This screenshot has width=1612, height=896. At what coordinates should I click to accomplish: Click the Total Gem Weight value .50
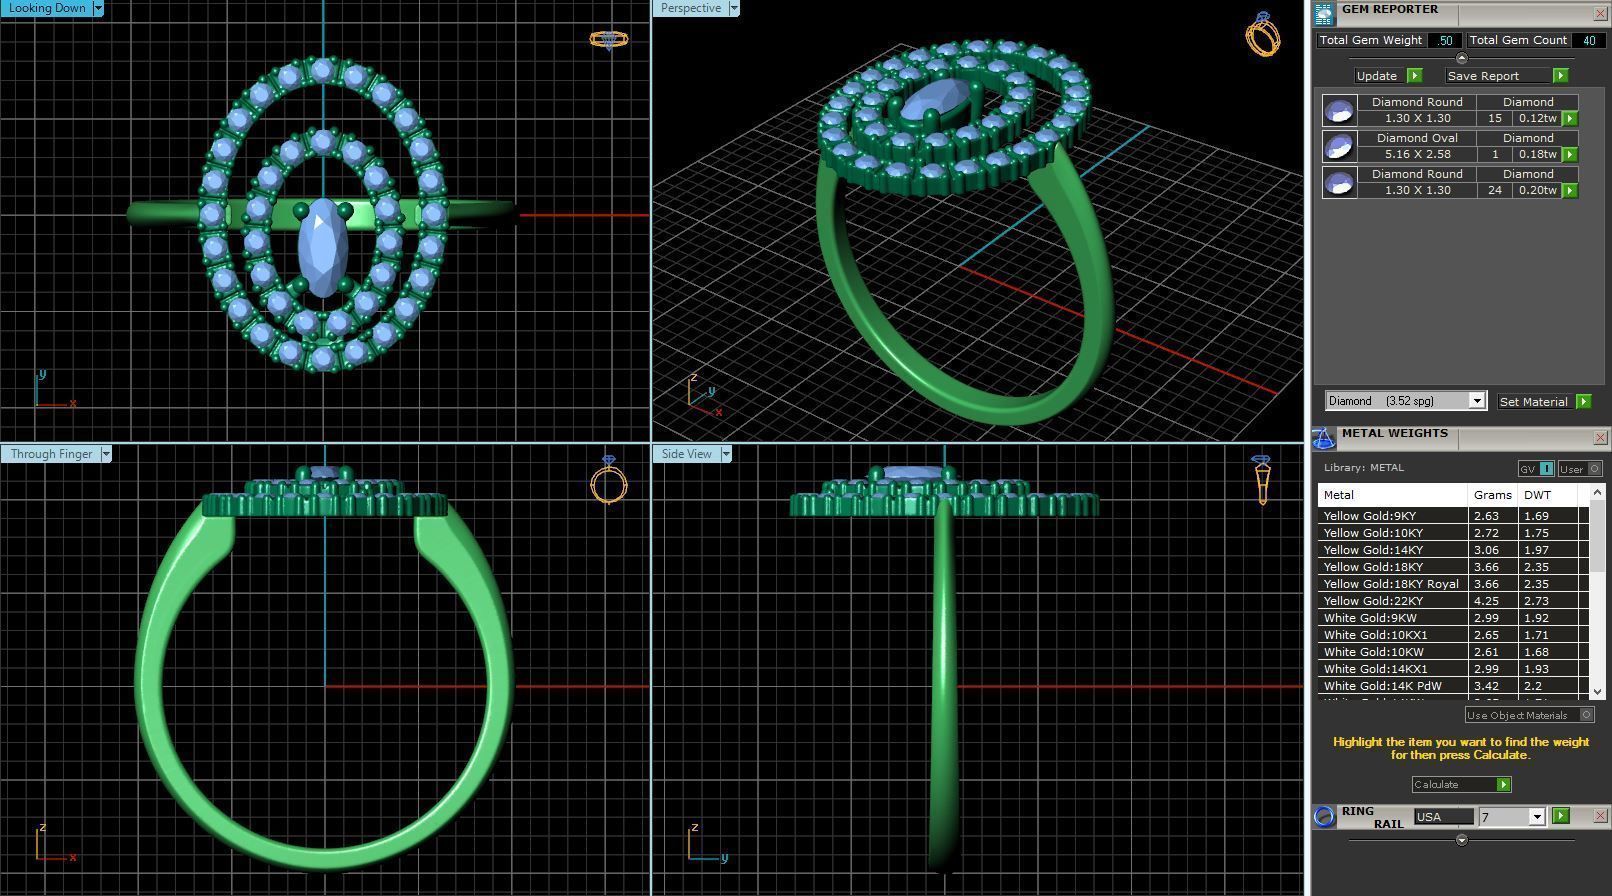1445,40
